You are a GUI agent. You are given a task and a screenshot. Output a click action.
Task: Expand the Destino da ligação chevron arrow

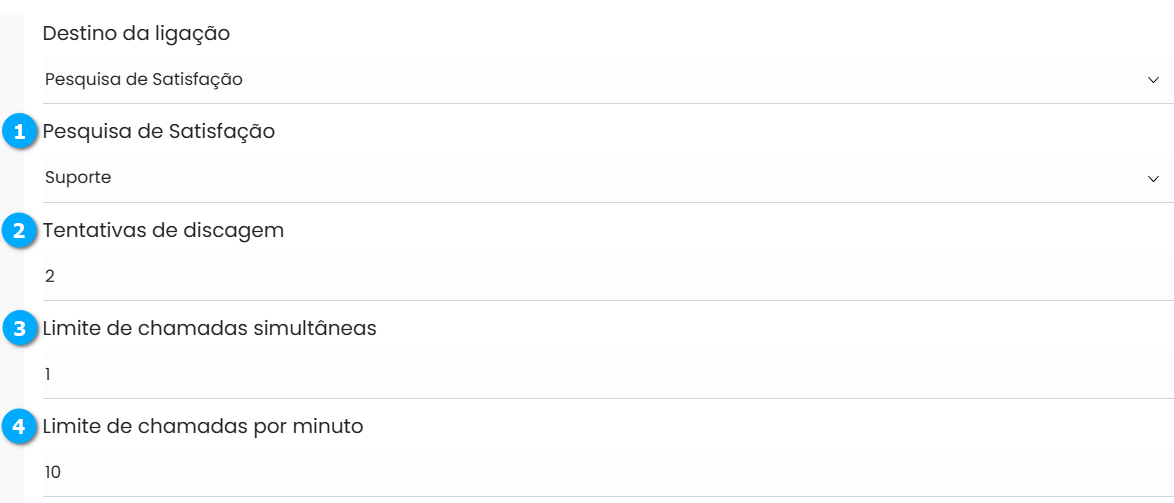coord(1153,80)
